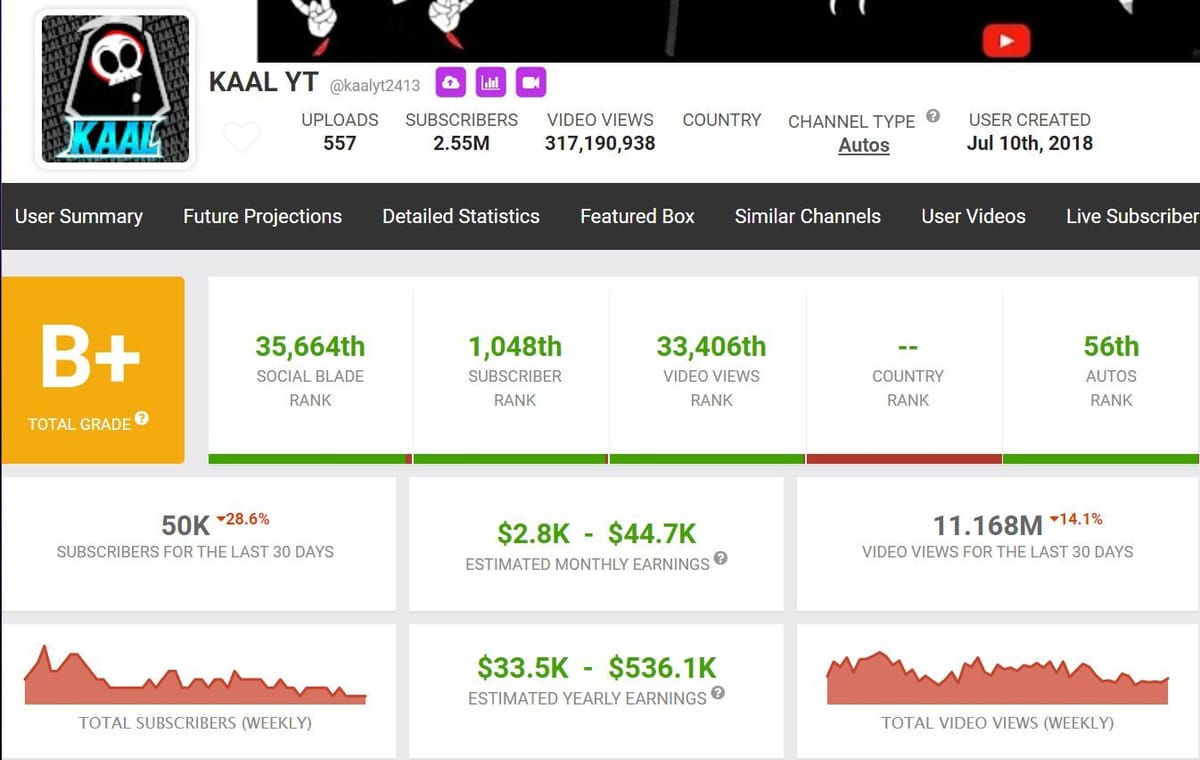Open the Live Subscriber menu item
This screenshot has width=1200, height=760.
pos(1131,216)
